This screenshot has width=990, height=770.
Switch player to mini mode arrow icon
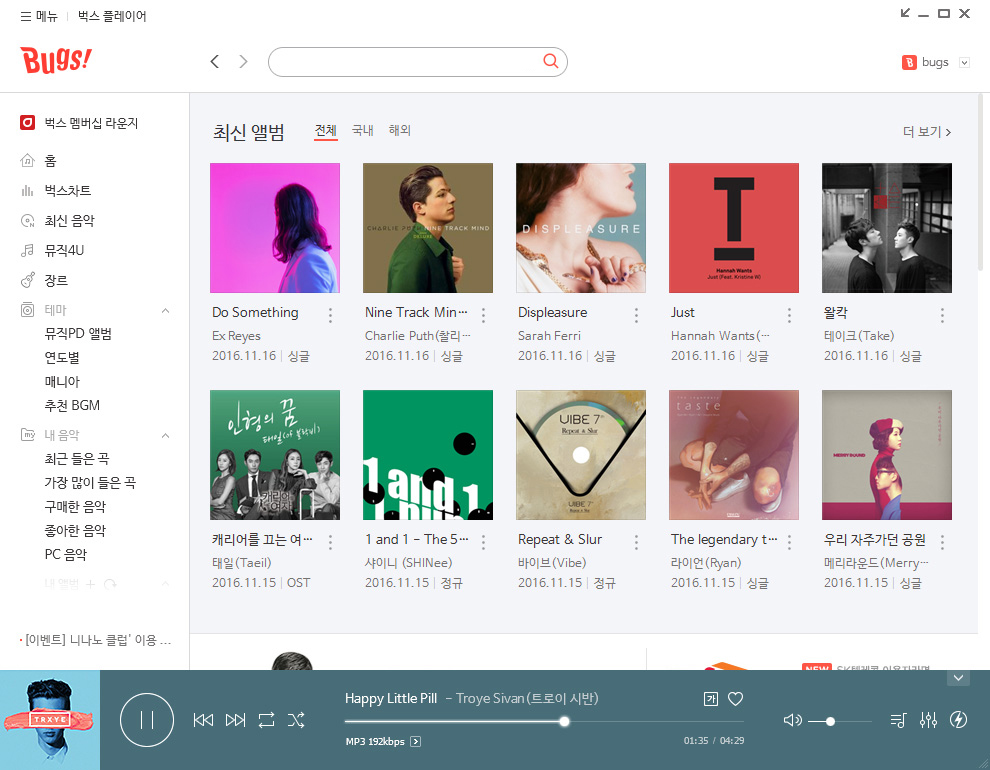tap(905, 13)
